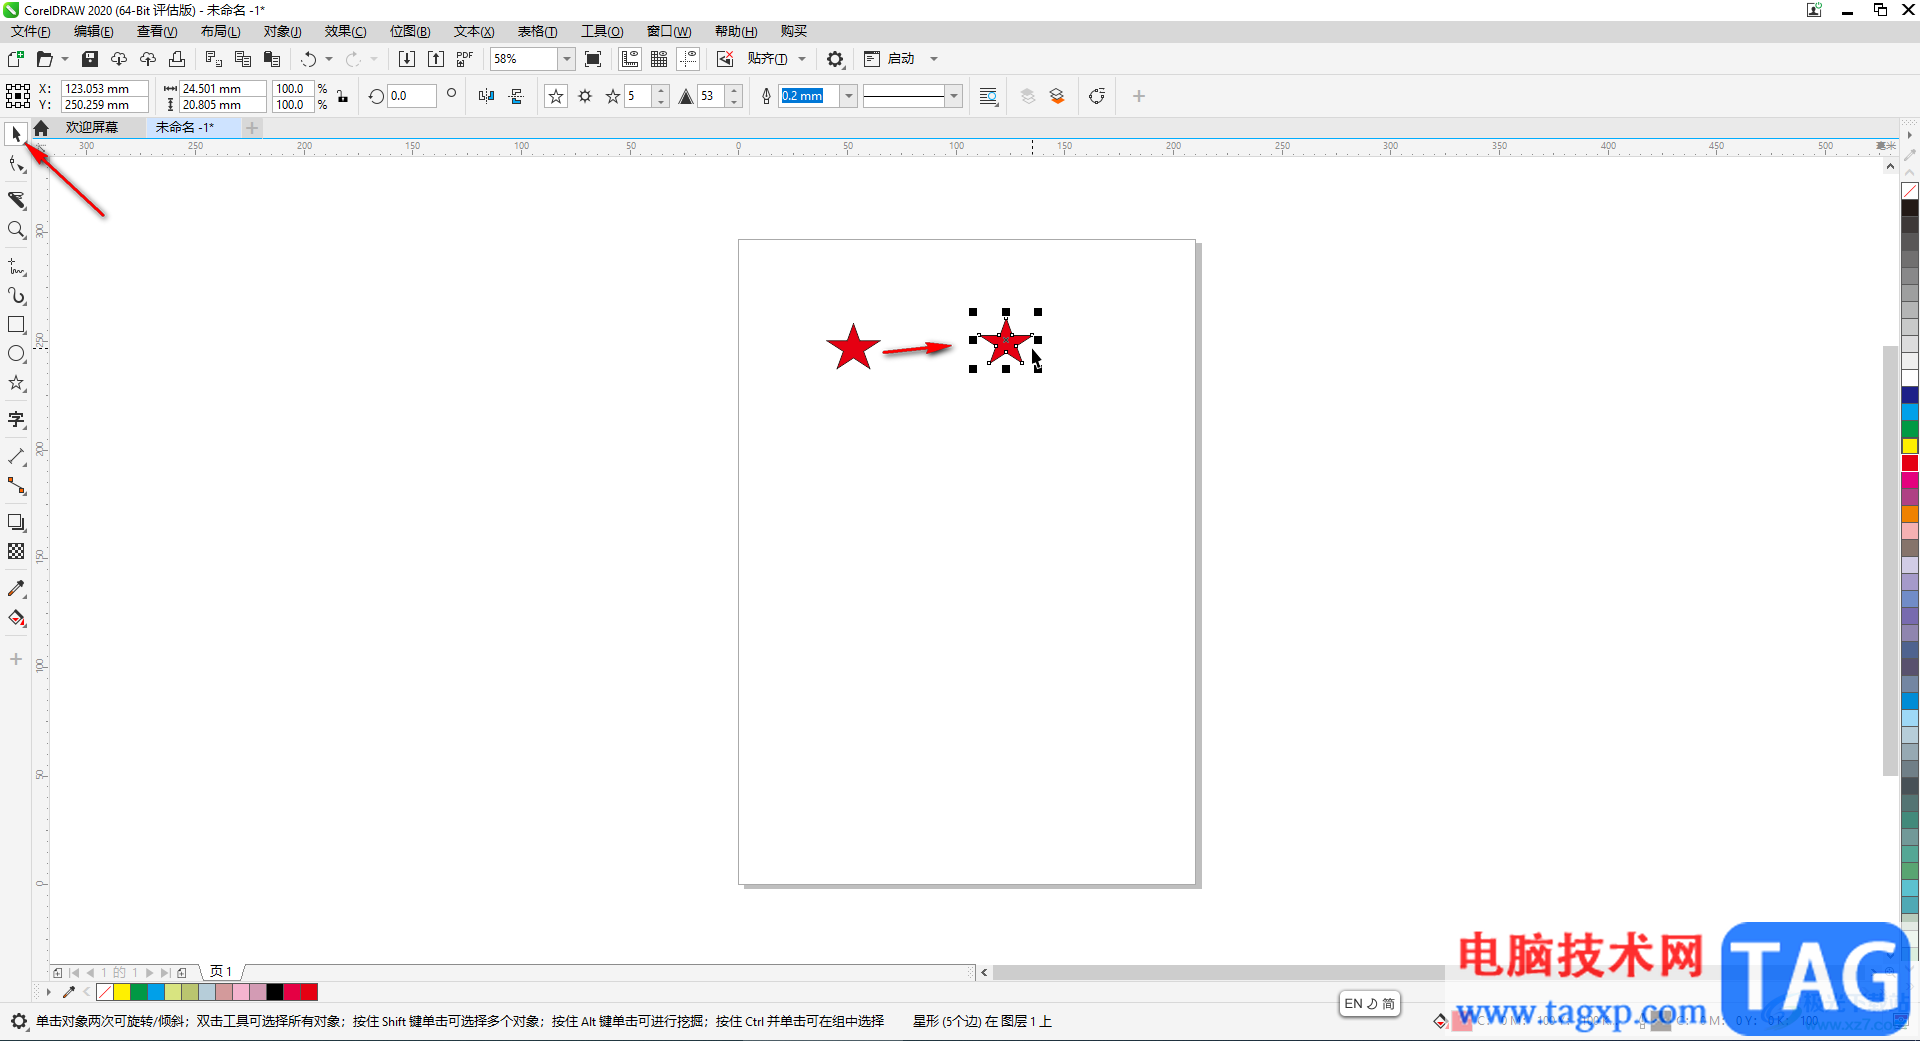Screen dimensions: 1920x1041
Task: Increase the star points count
Action: (661, 91)
